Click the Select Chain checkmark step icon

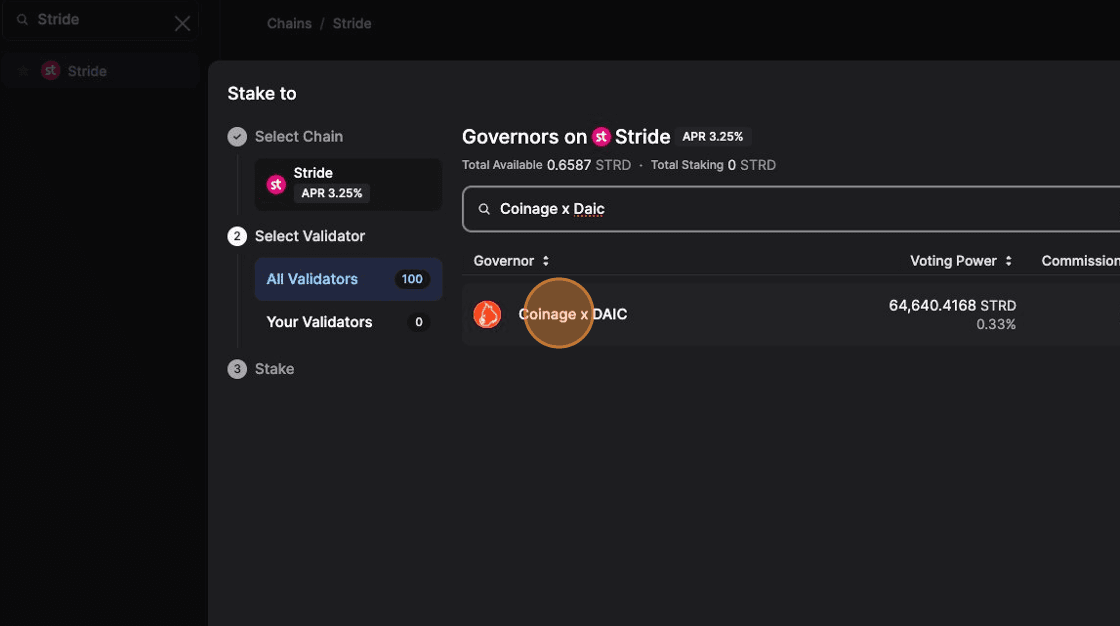point(237,137)
